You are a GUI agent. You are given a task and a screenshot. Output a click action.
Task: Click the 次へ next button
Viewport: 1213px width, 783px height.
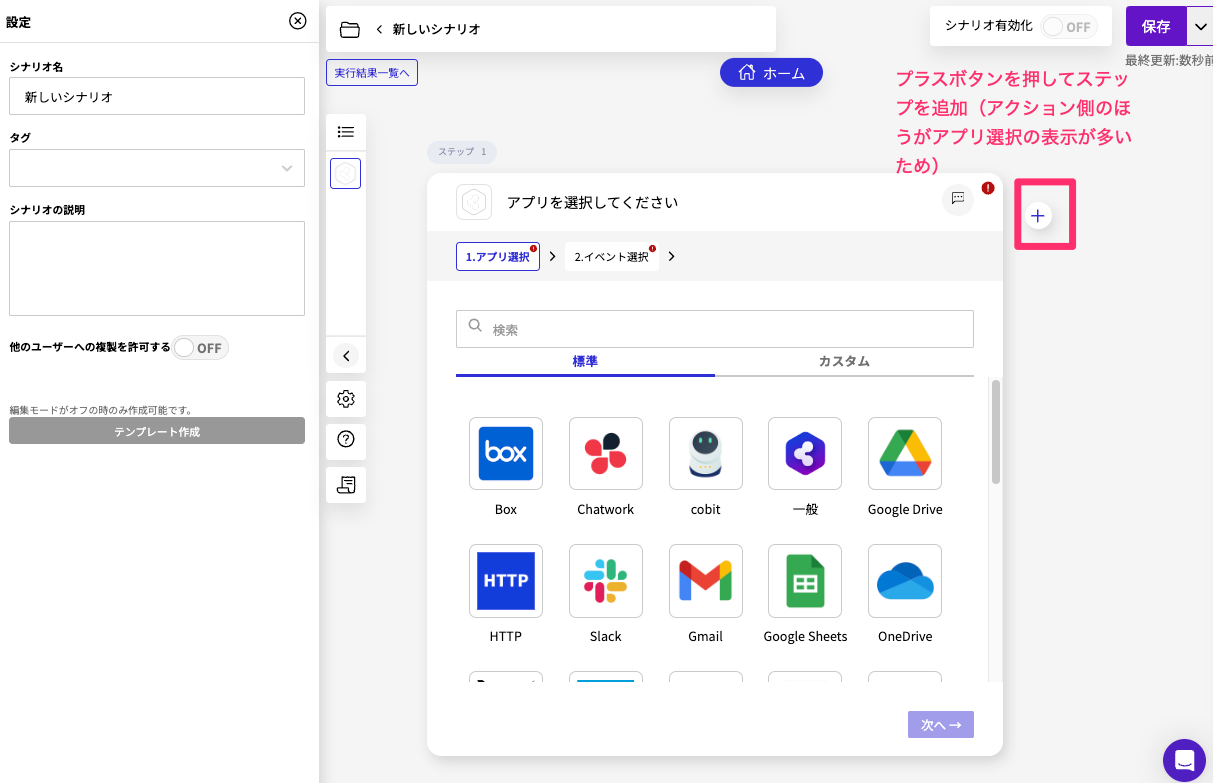point(941,725)
